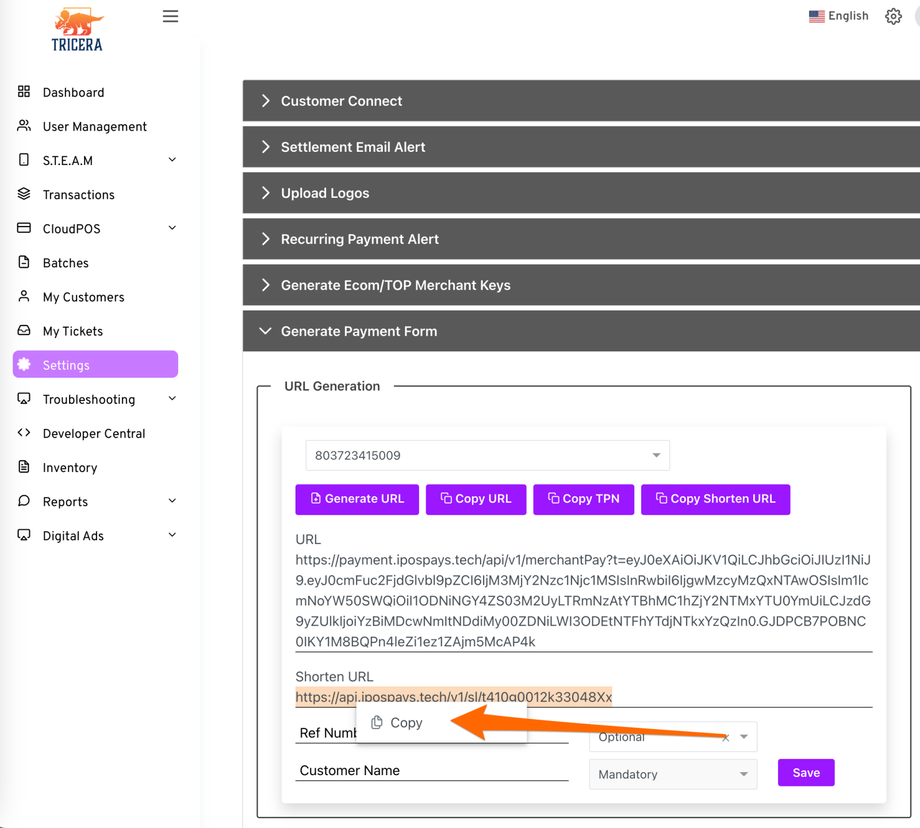Viewport: 920px width, 828px height.
Task: Choose Copy from the context menu
Action: [x=406, y=723]
